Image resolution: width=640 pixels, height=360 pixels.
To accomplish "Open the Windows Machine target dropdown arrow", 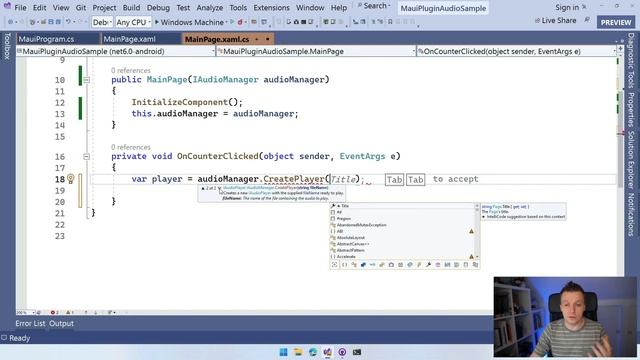I will tap(227, 22).
